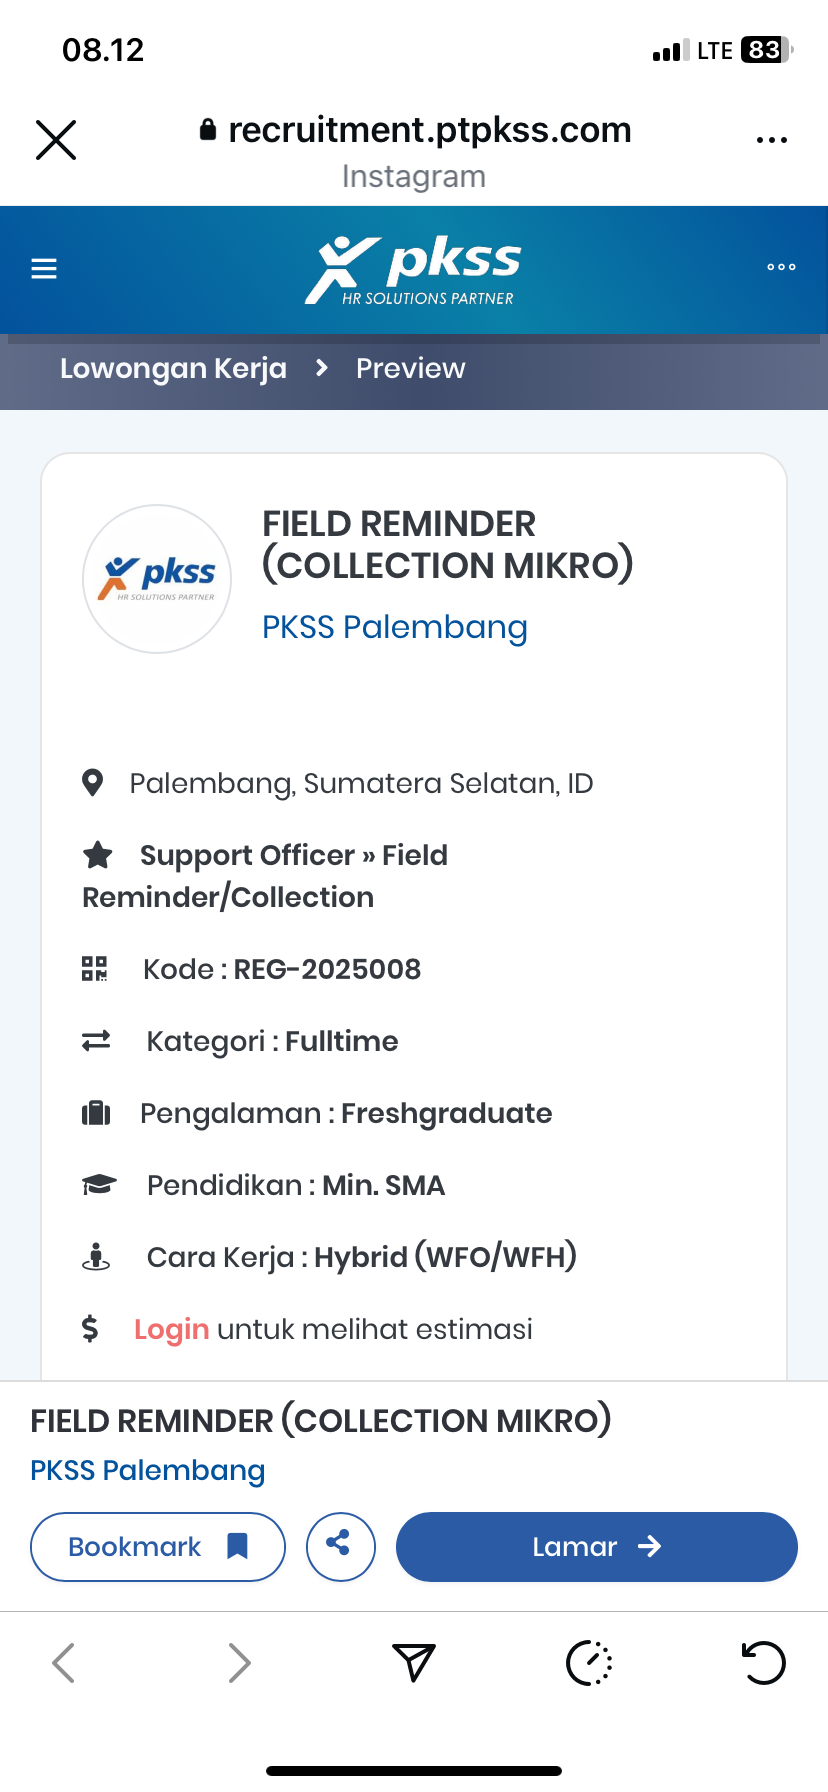This screenshot has height=1792, width=828.
Task: Open PKSS Palembang company link in card
Action: point(394,627)
